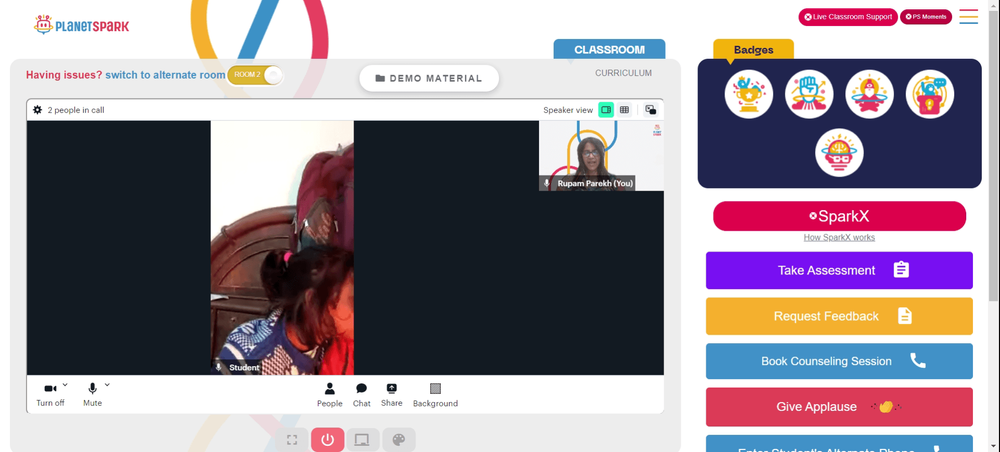Select the raised fist badge

click(809, 94)
